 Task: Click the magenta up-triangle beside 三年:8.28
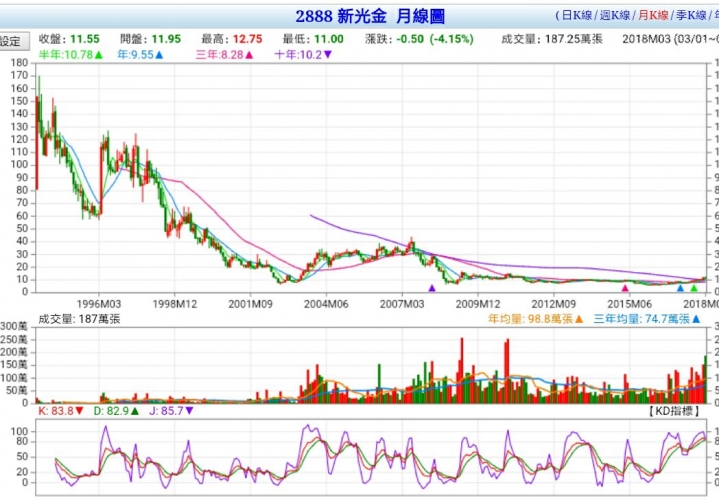click(249, 55)
